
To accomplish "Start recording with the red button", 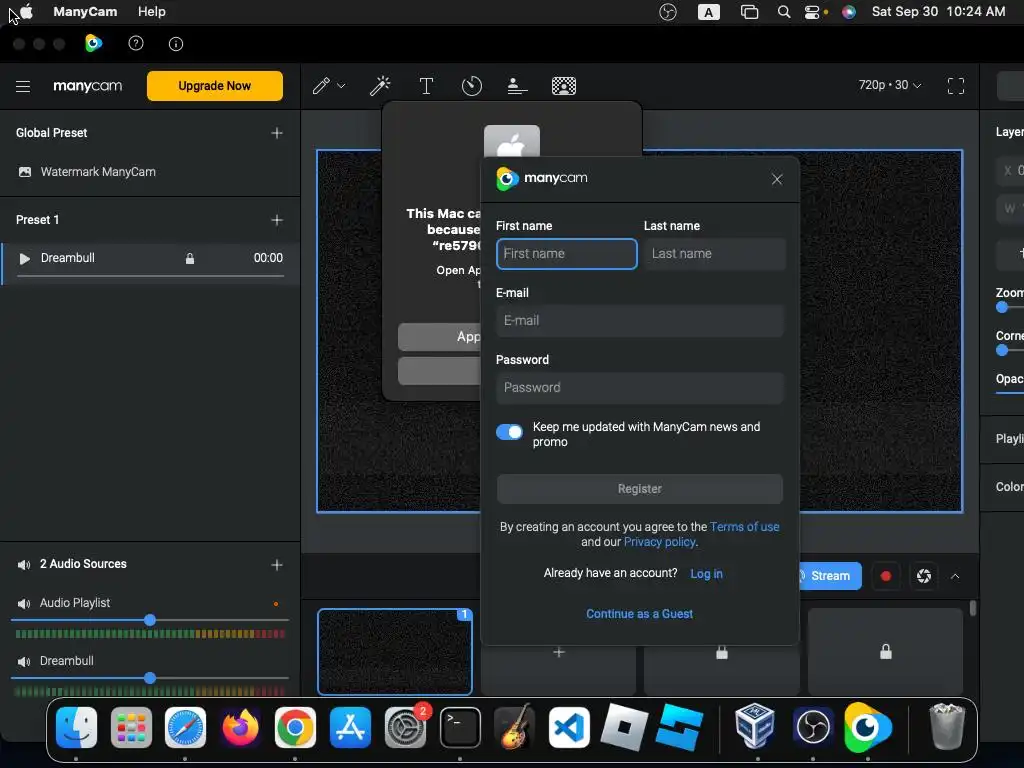I will click(886, 576).
